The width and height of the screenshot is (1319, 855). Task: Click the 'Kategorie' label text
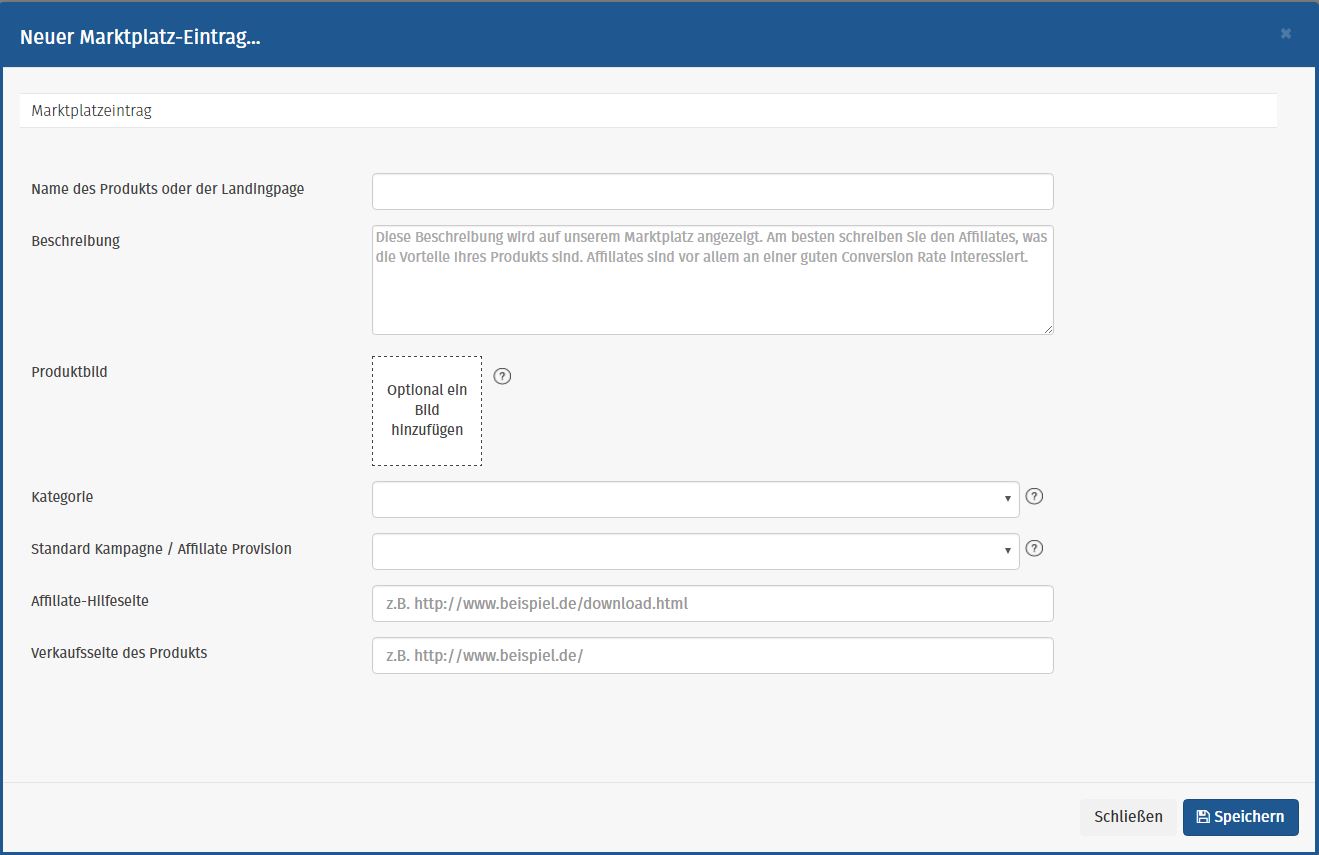click(62, 497)
